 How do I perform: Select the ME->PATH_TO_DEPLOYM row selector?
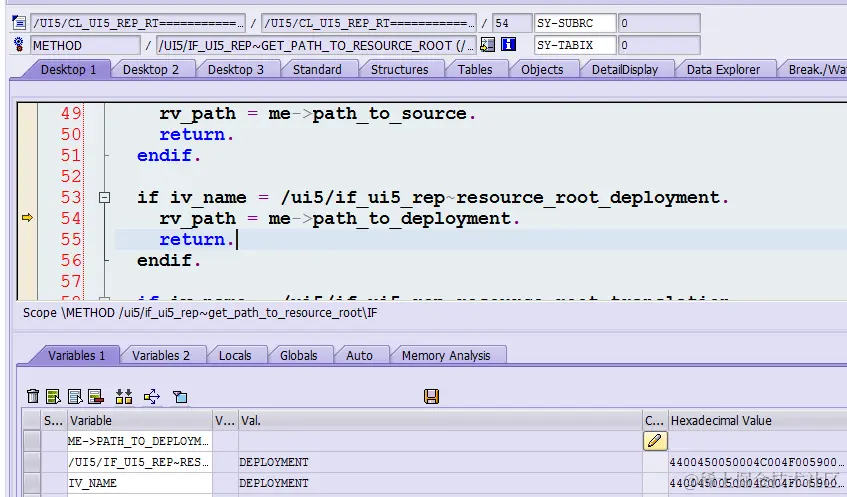point(32,441)
